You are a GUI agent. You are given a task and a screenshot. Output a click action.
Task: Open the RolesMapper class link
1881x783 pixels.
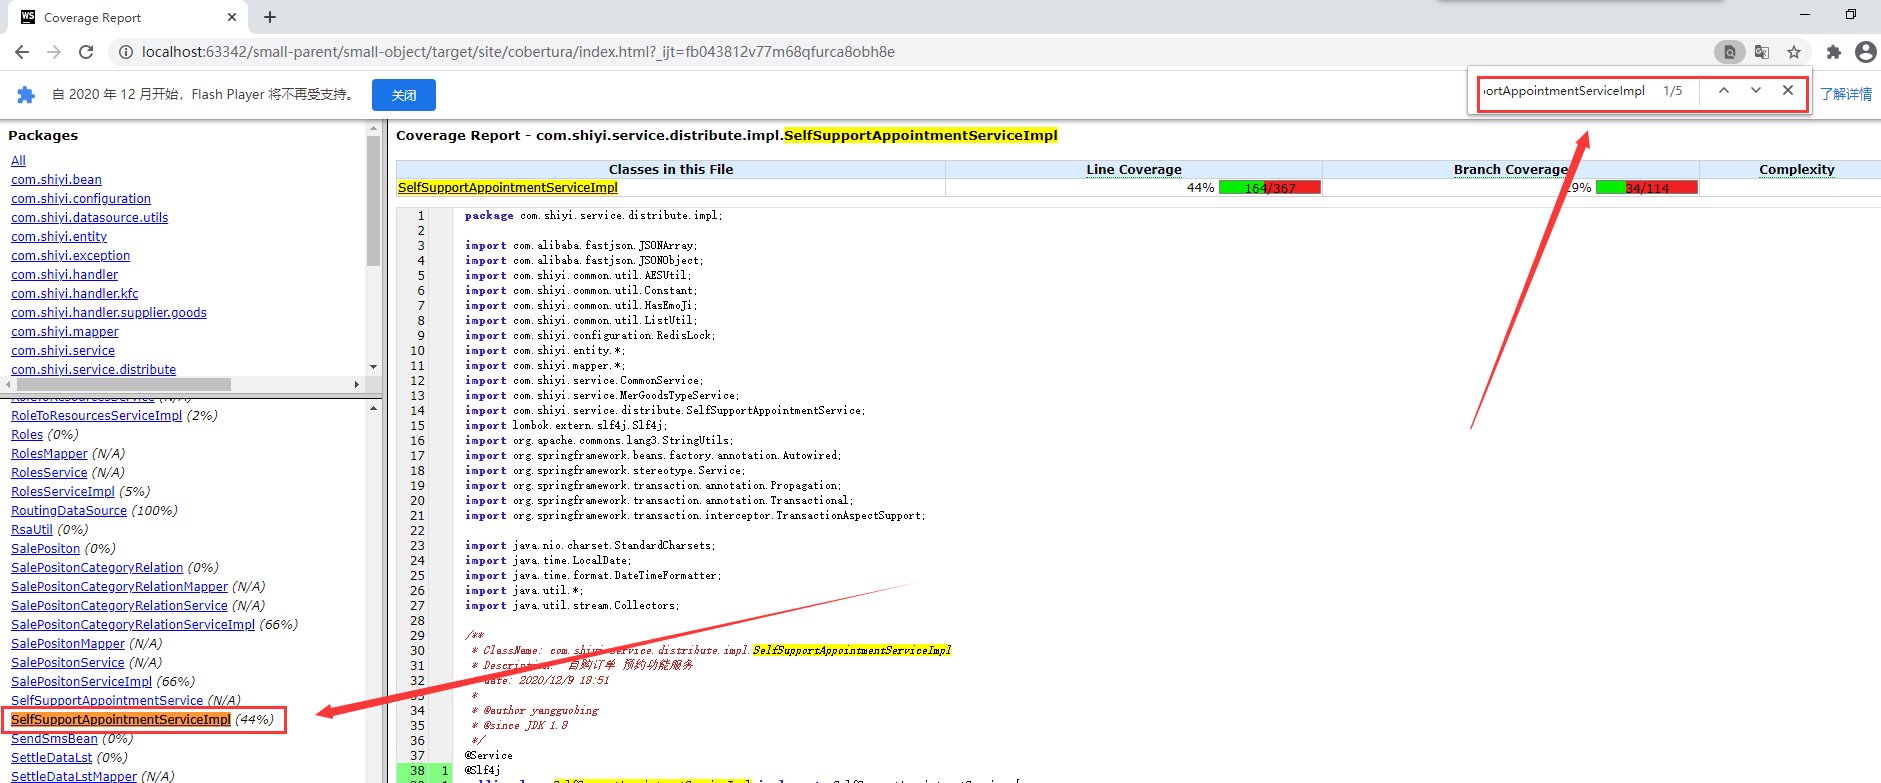pos(49,454)
